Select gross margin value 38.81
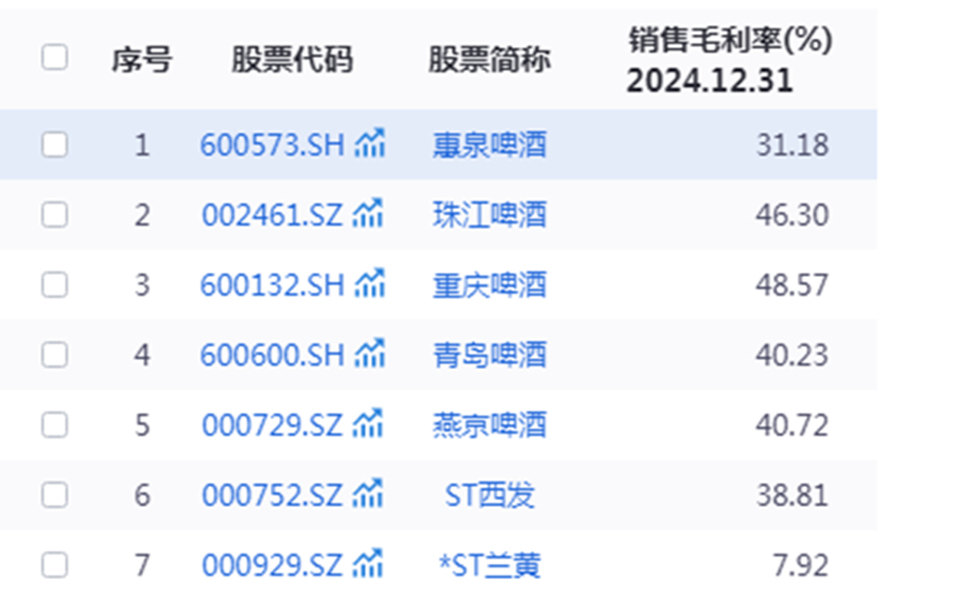969x613 pixels. point(792,495)
